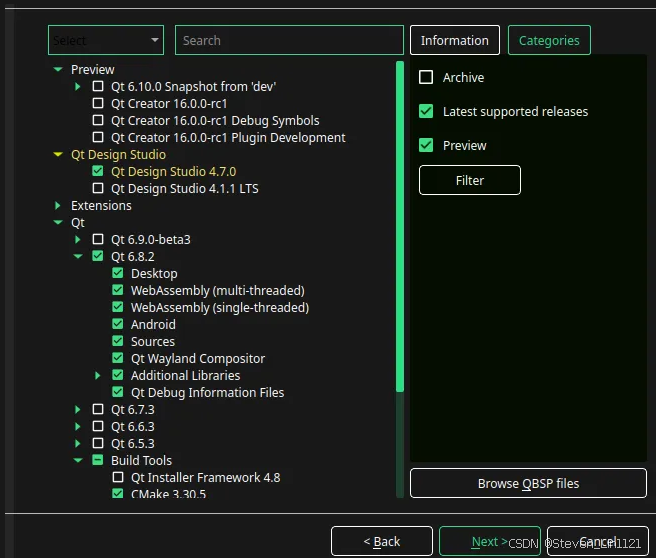Check Qt 6.9.0-beta3
Screen dimensions: 656x558
pyautogui.click(x=98, y=239)
